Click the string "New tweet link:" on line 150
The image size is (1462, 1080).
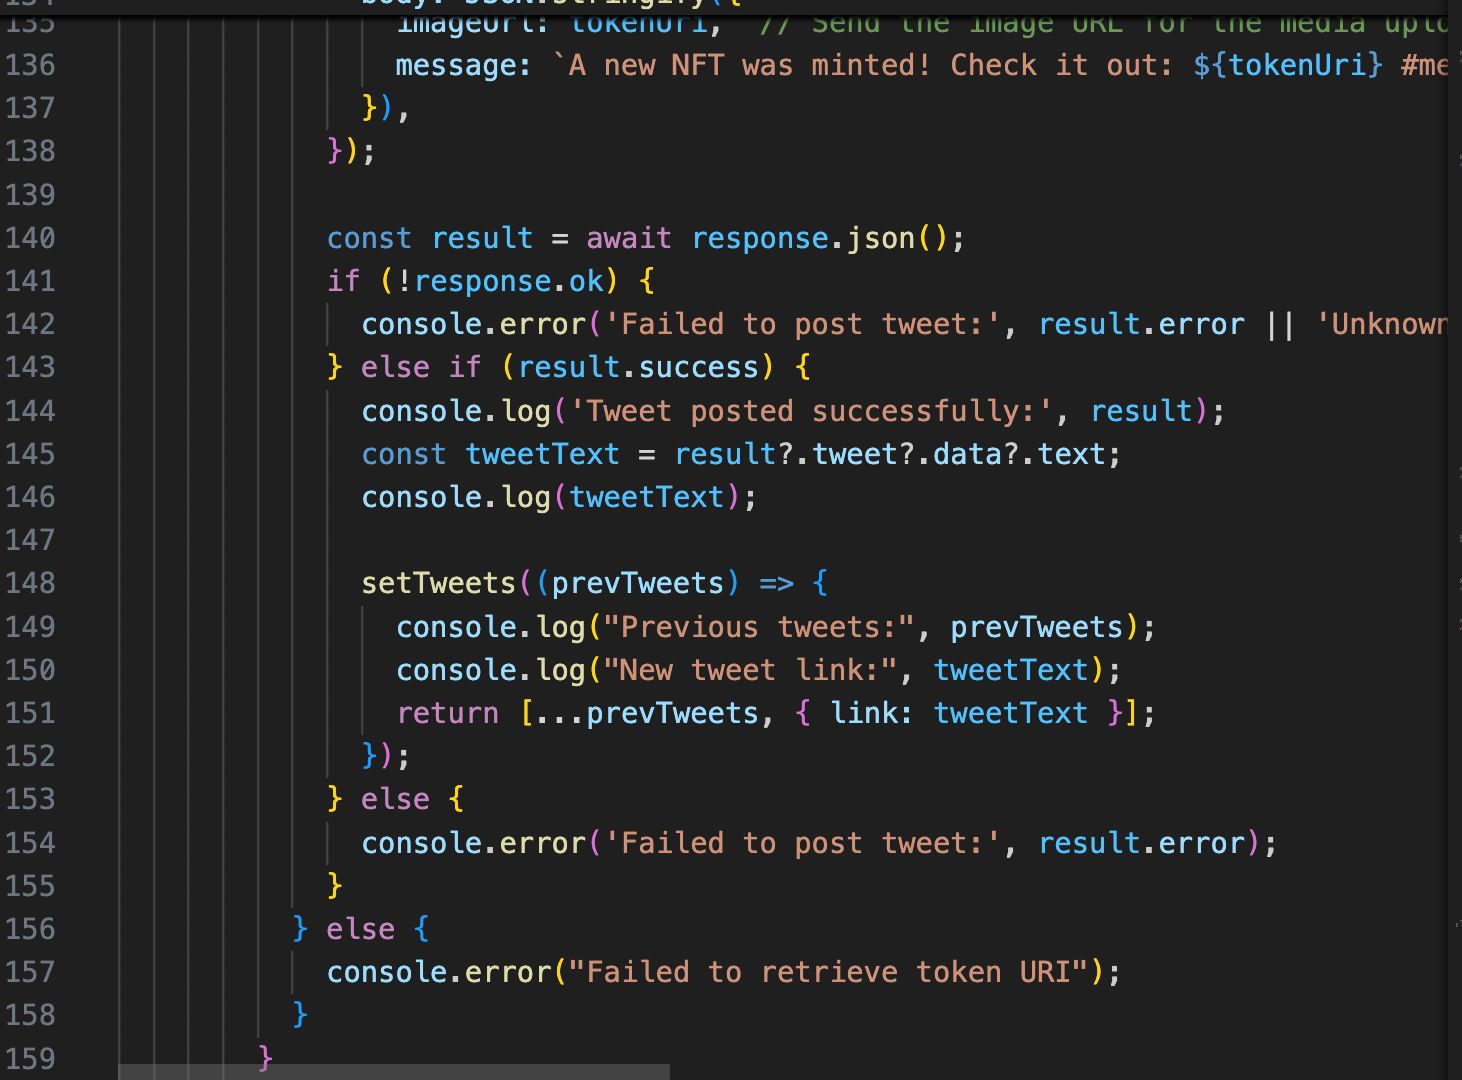(750, 670)
